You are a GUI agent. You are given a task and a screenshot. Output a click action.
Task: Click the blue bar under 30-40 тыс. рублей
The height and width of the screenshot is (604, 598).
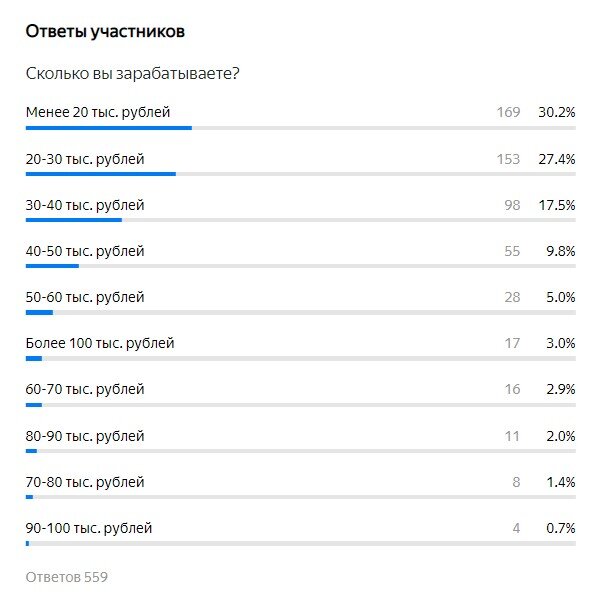pos(74,220)
